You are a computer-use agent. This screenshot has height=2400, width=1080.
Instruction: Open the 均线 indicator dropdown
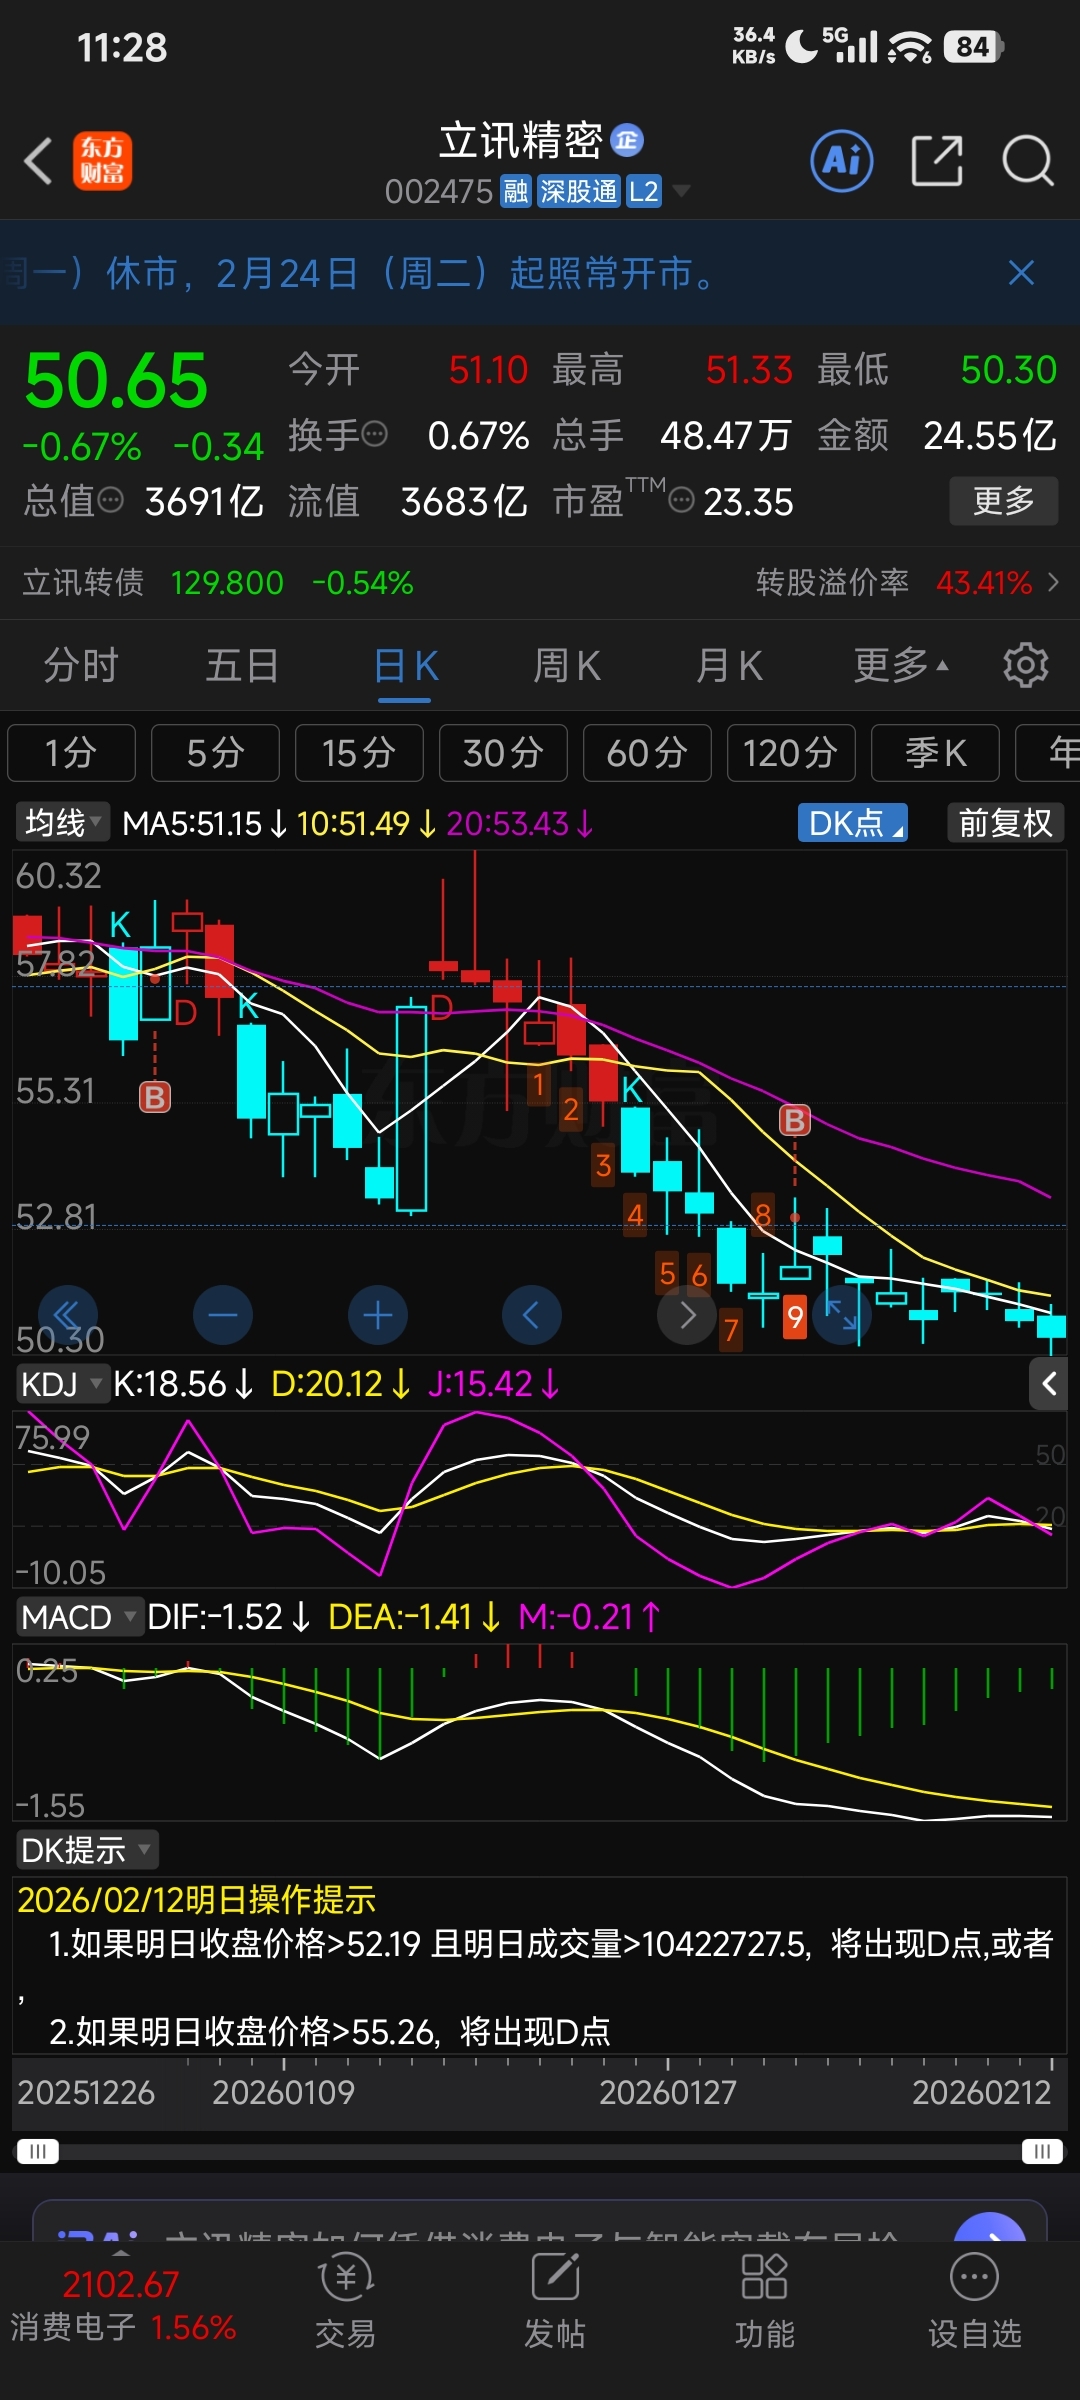click(62, 823)
